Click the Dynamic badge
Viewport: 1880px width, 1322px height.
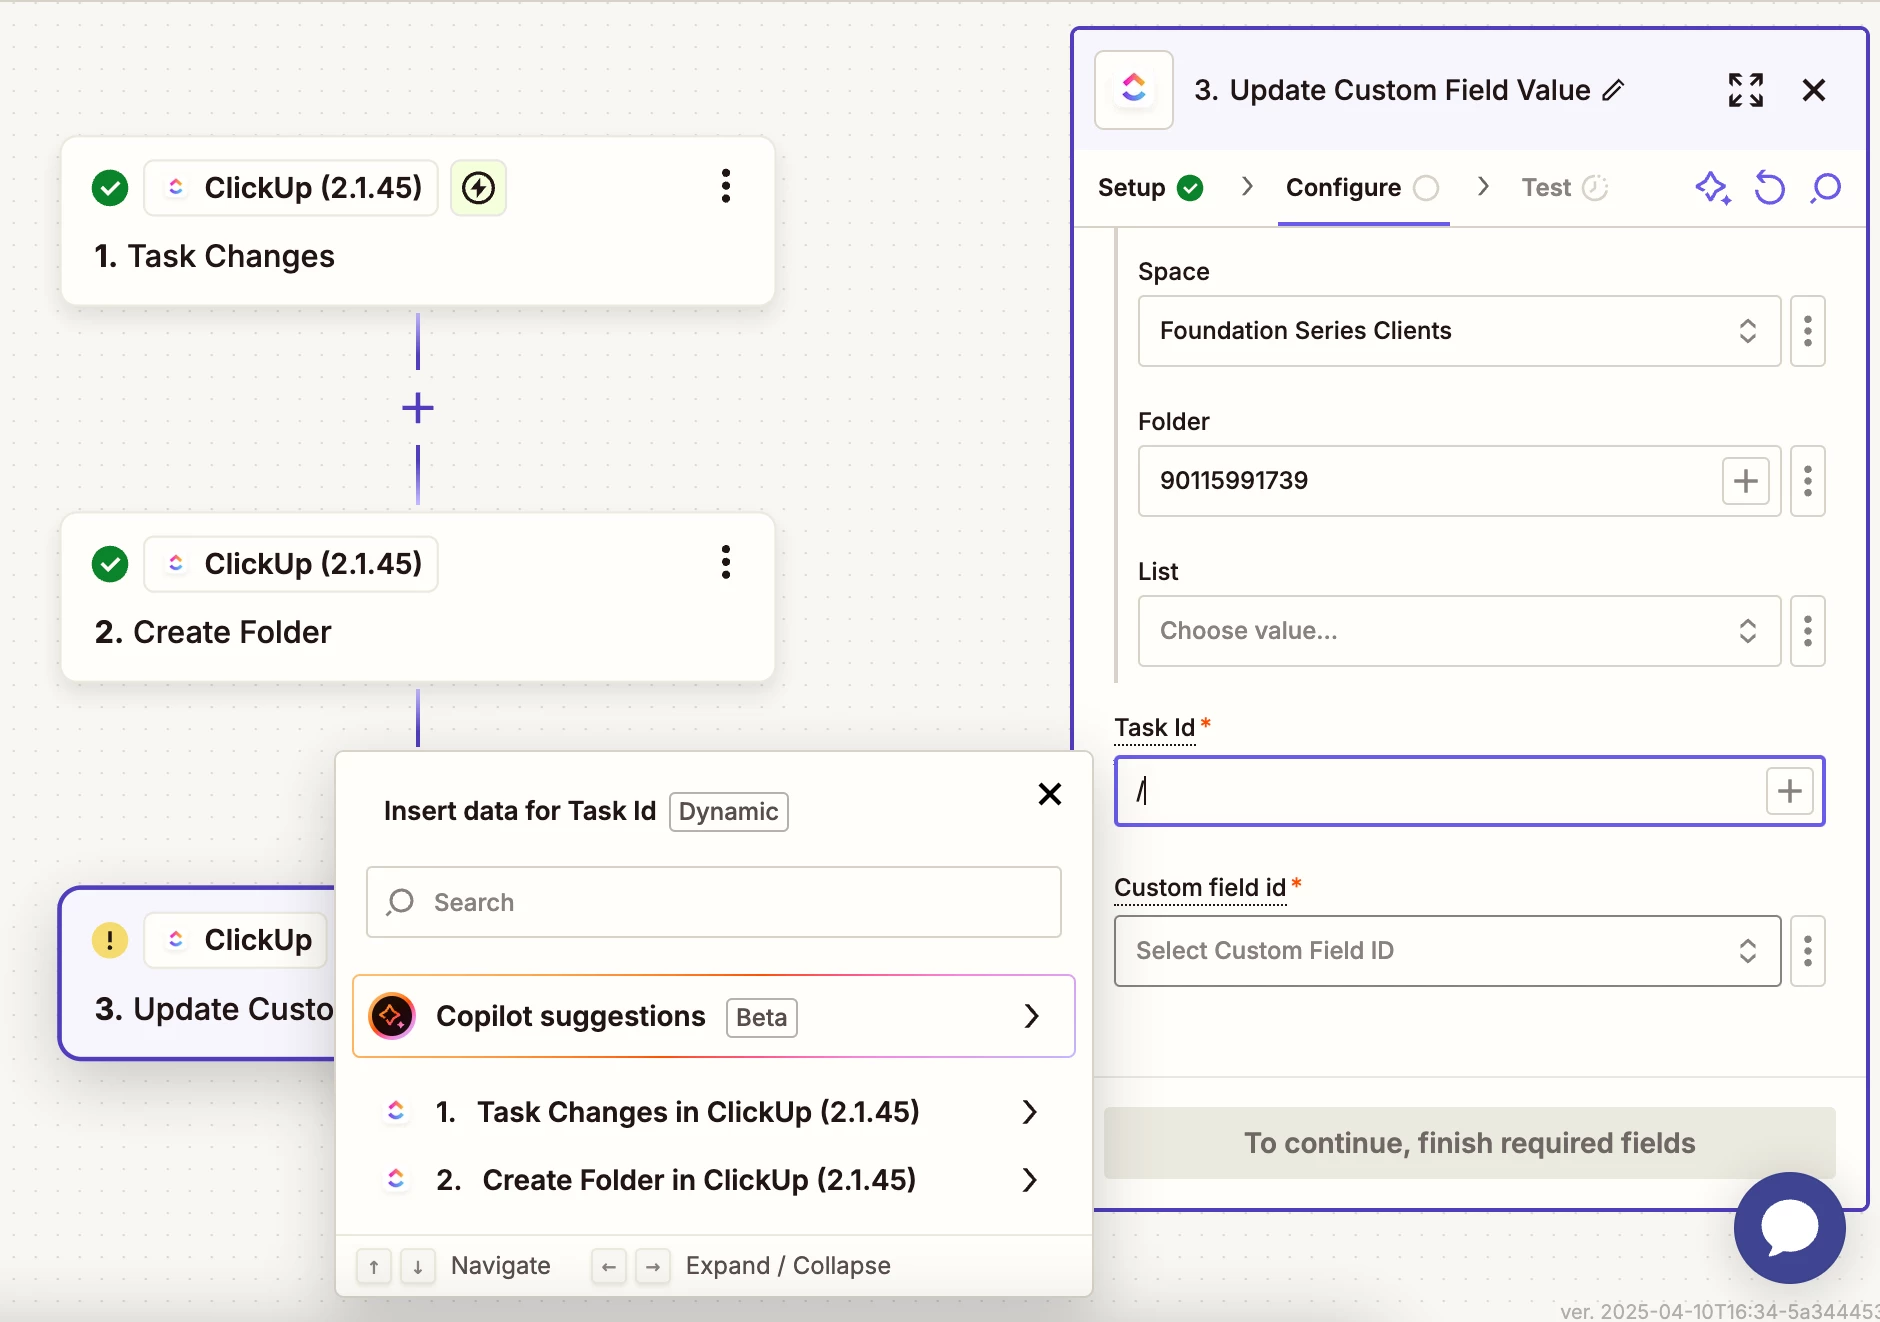pyautogui.click(x=729, y=812)
